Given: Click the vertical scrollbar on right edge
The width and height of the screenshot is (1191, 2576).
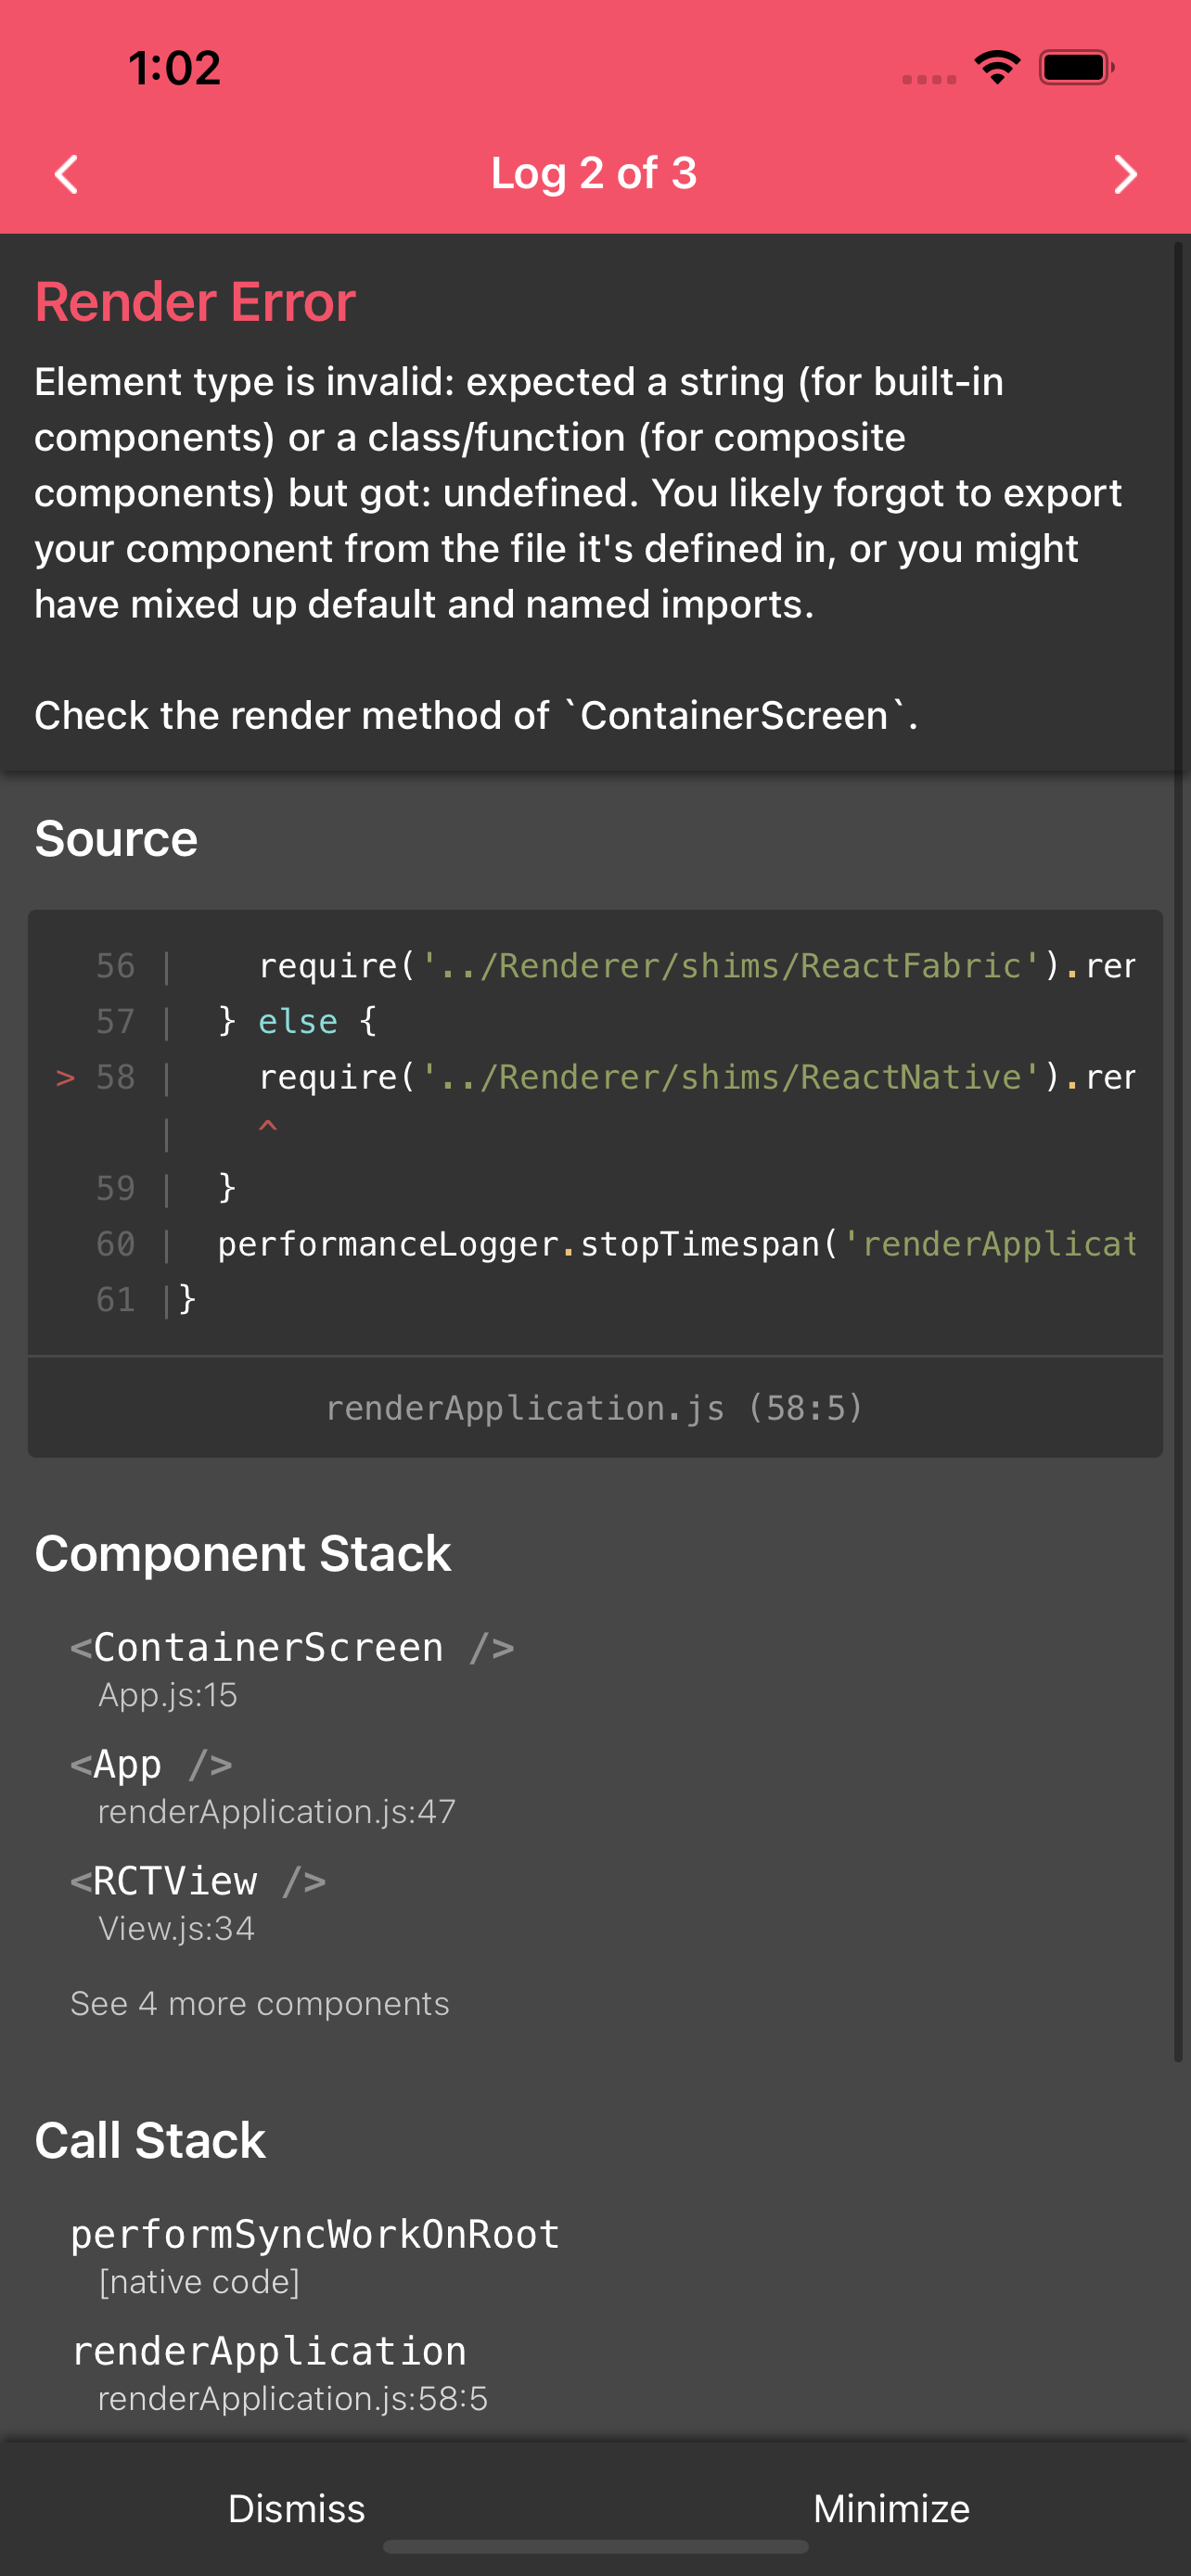Looking at the screenshot, I should [1178, 1150].
